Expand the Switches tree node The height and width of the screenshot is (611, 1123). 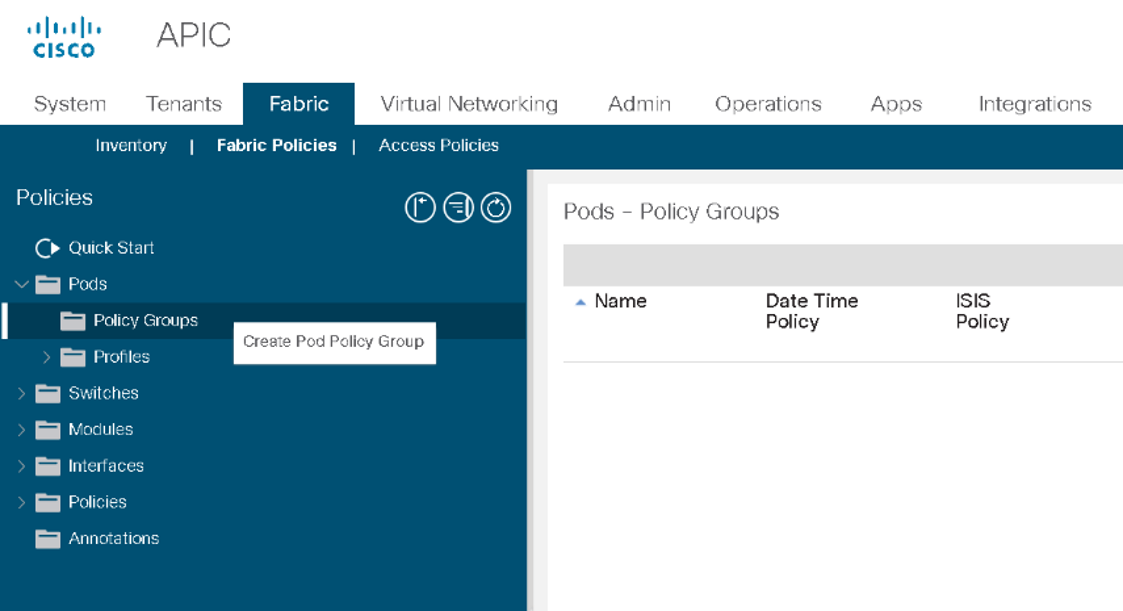(21, 393)
